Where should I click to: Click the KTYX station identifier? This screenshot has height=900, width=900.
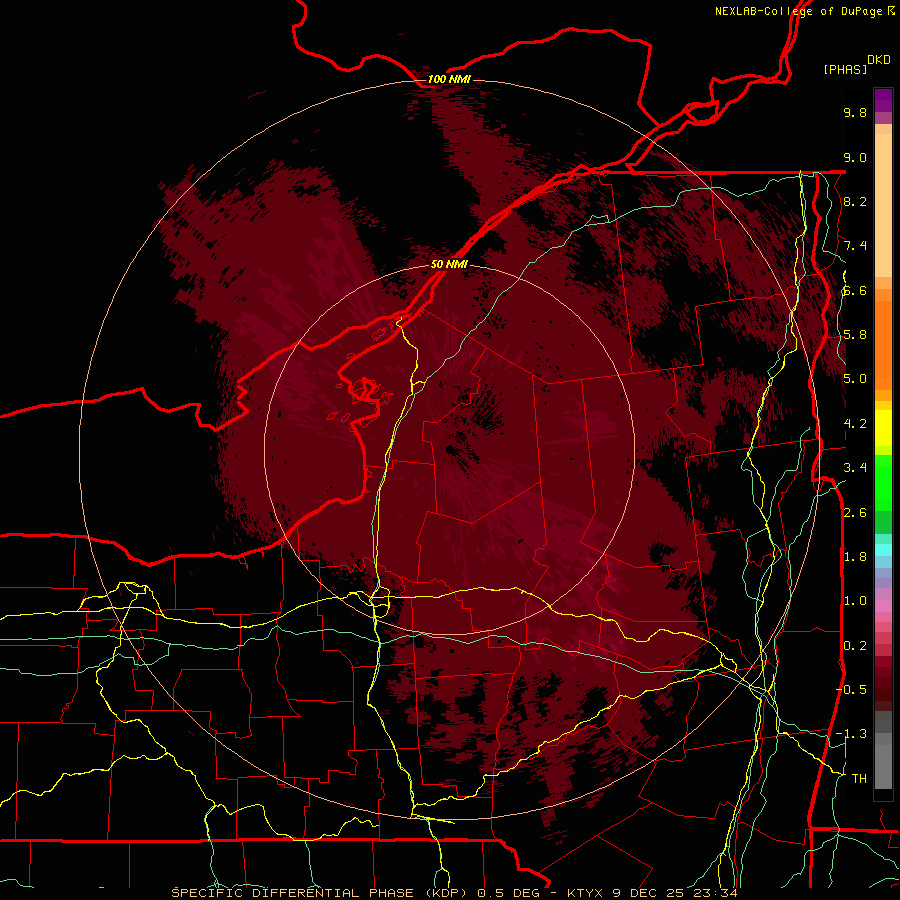tap(585, 893)
